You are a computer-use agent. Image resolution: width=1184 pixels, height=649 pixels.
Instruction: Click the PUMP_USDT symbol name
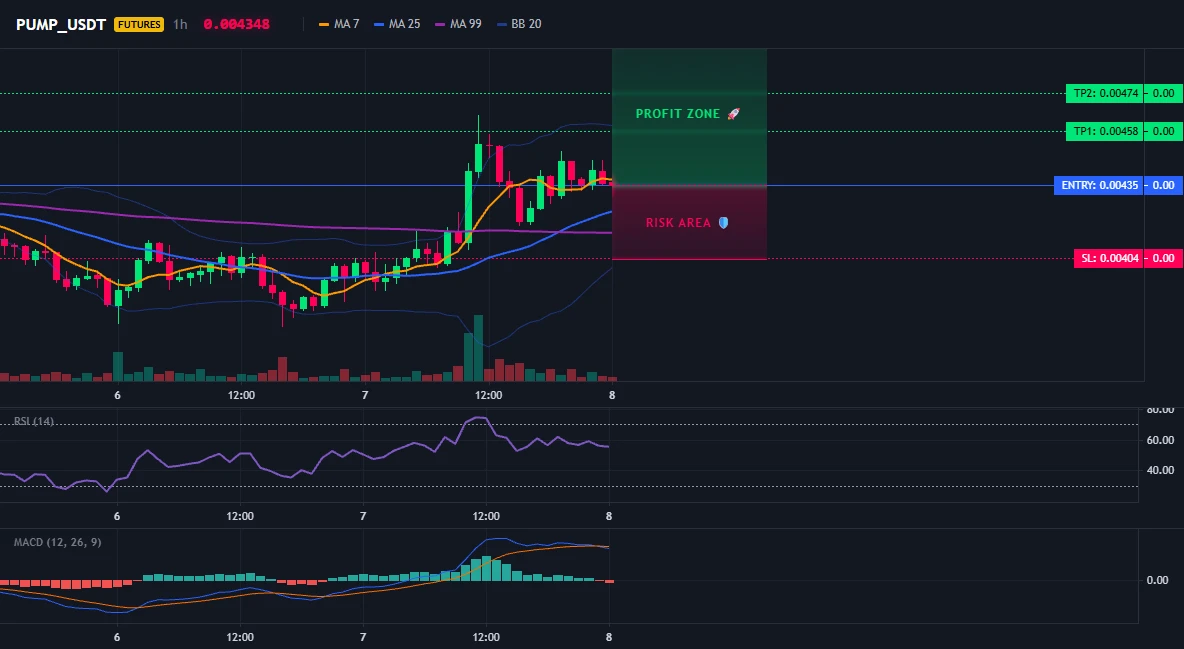coord(61,24)
